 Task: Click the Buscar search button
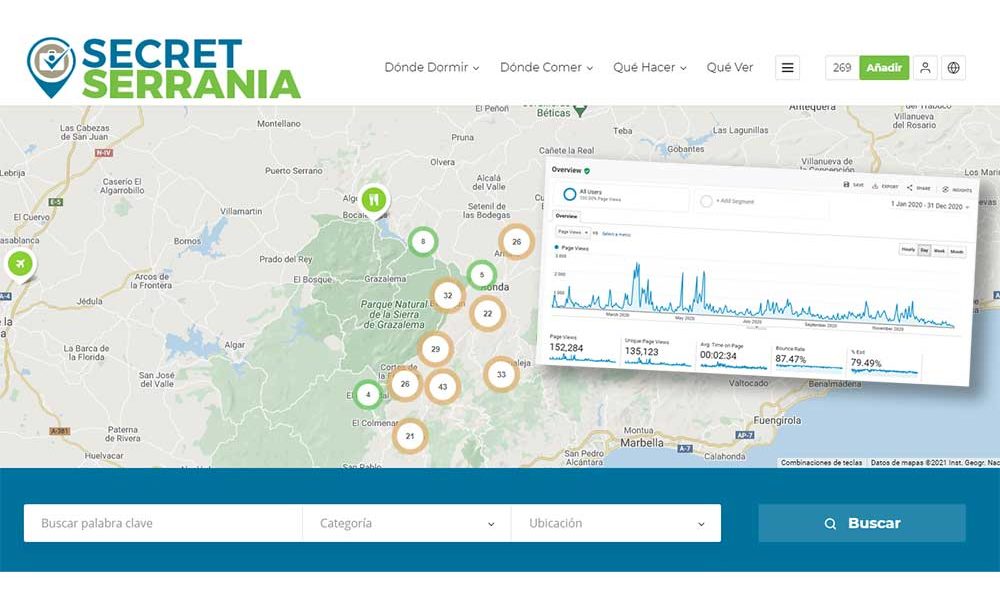(x=862, y=523)
